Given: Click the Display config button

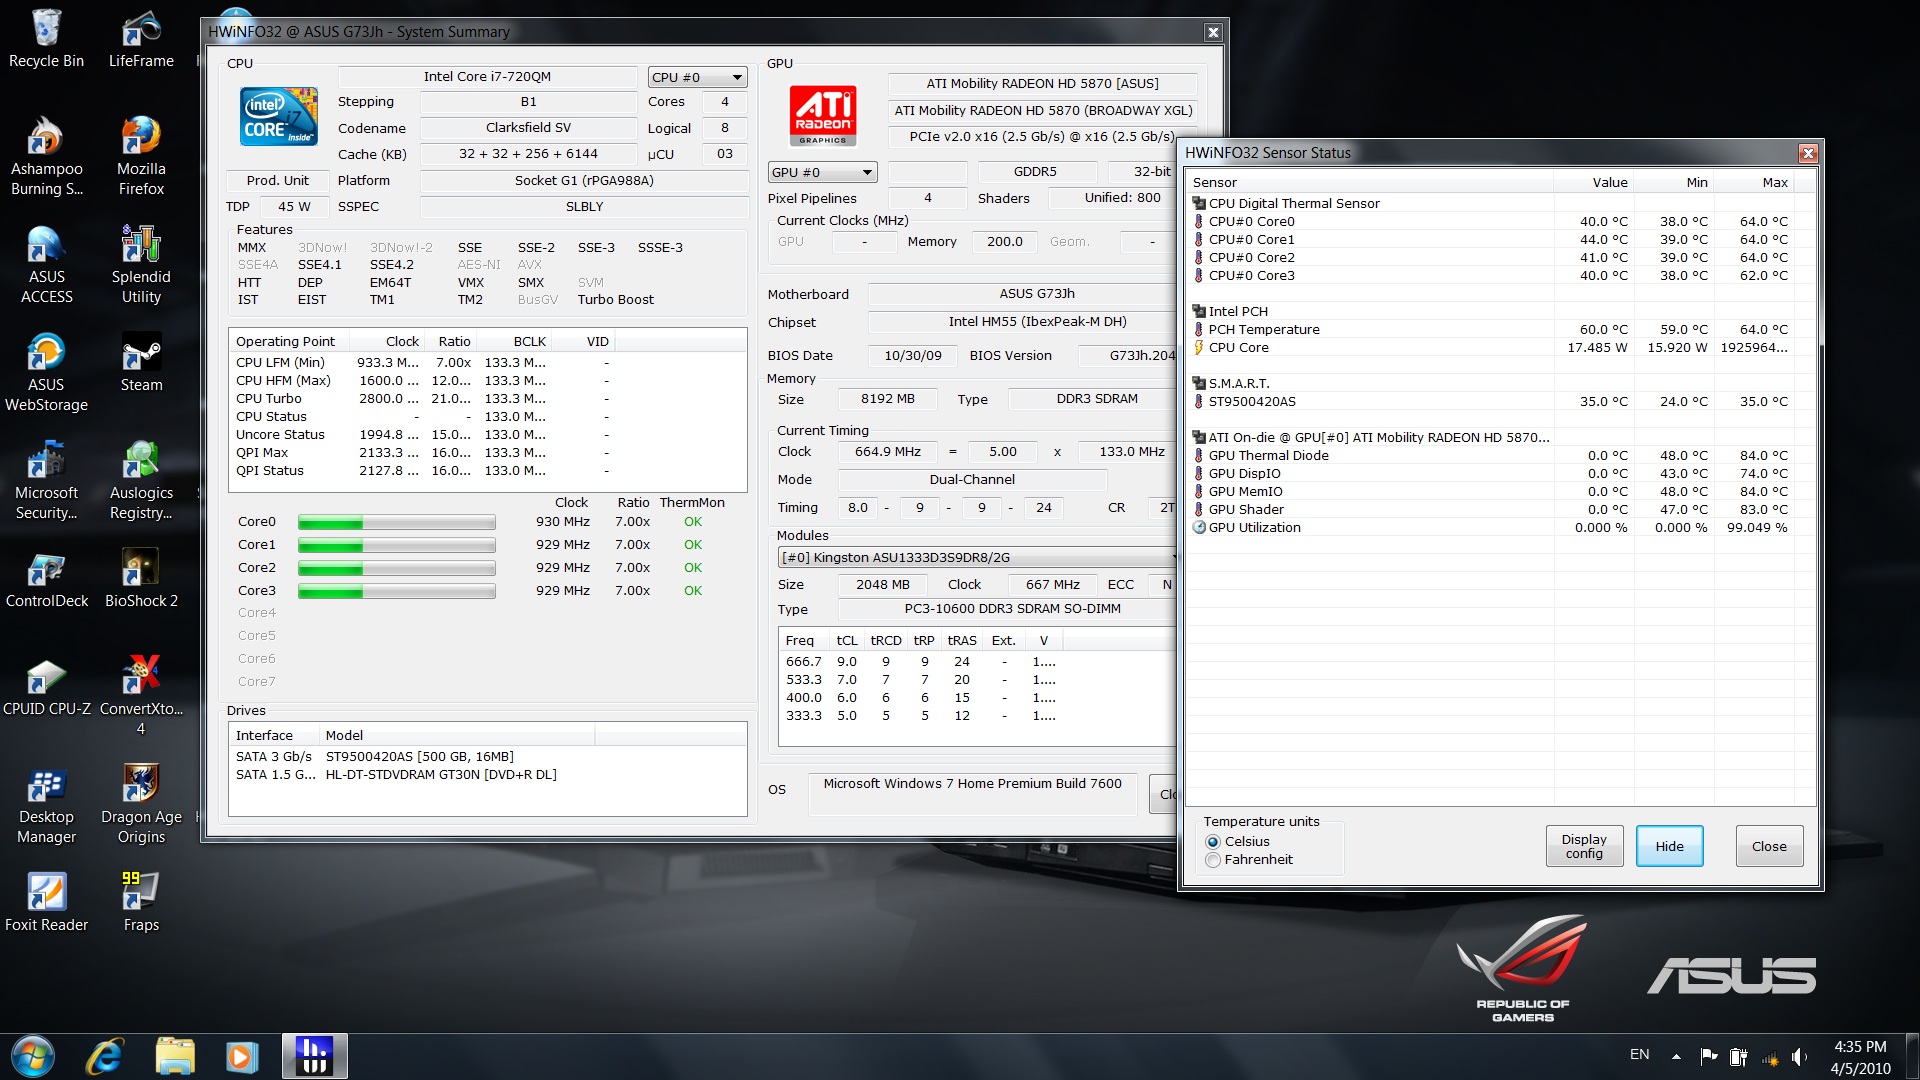Looking at the screenshot, I should tap(1584, 846).
